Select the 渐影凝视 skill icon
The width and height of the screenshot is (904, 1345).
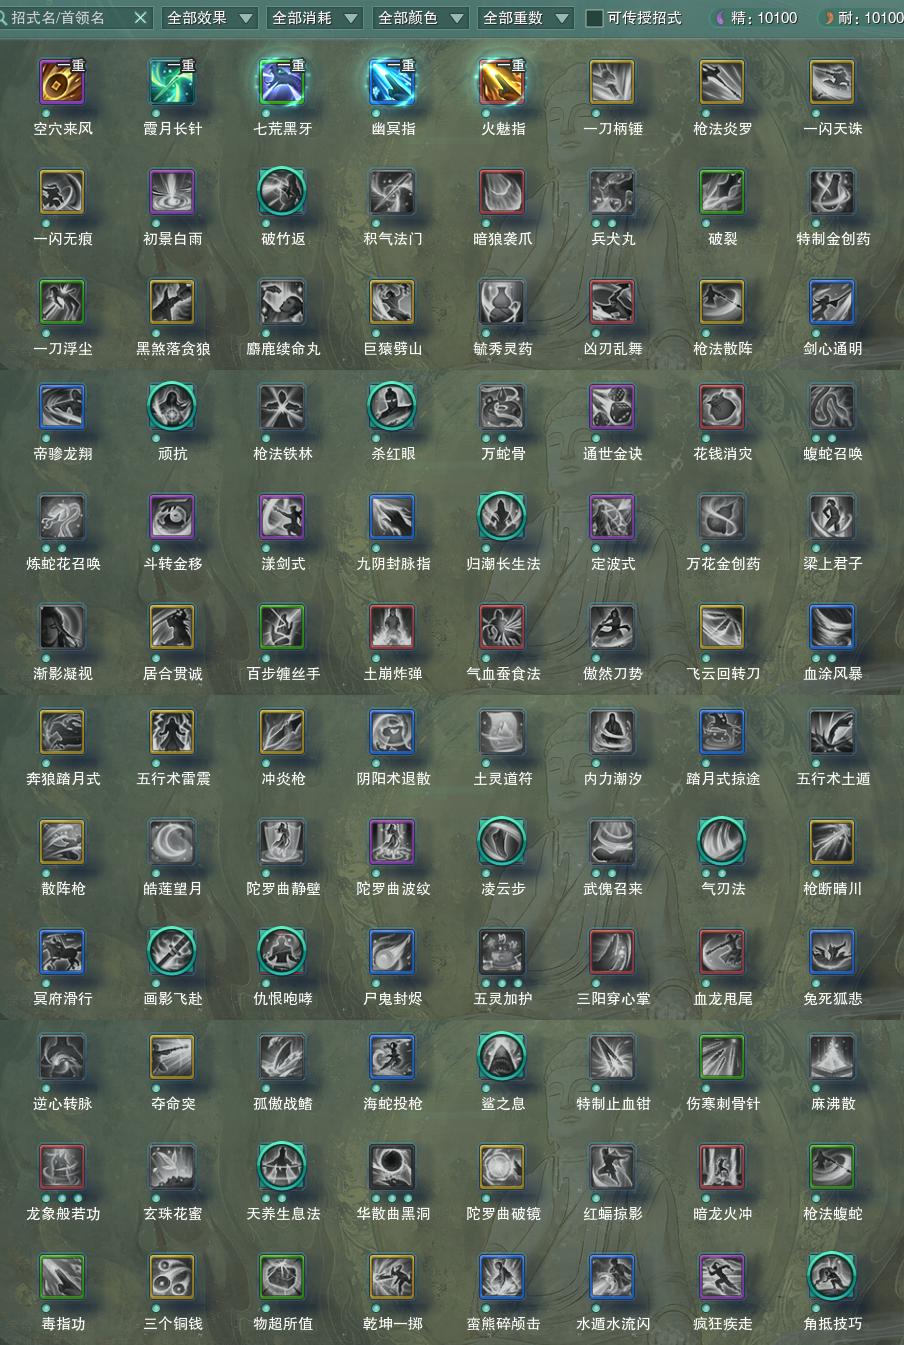point(62,626)
